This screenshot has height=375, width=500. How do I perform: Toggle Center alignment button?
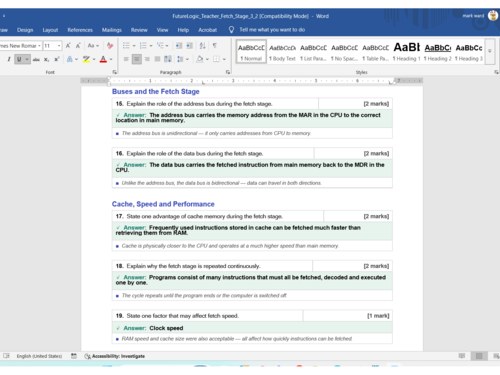tap(136, 59)
